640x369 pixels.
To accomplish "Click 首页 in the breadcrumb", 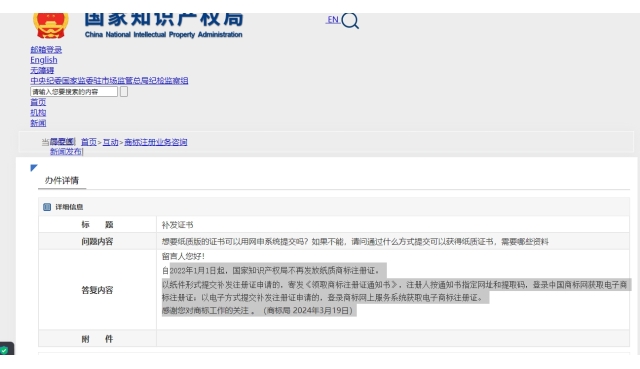I will [89, 142].
